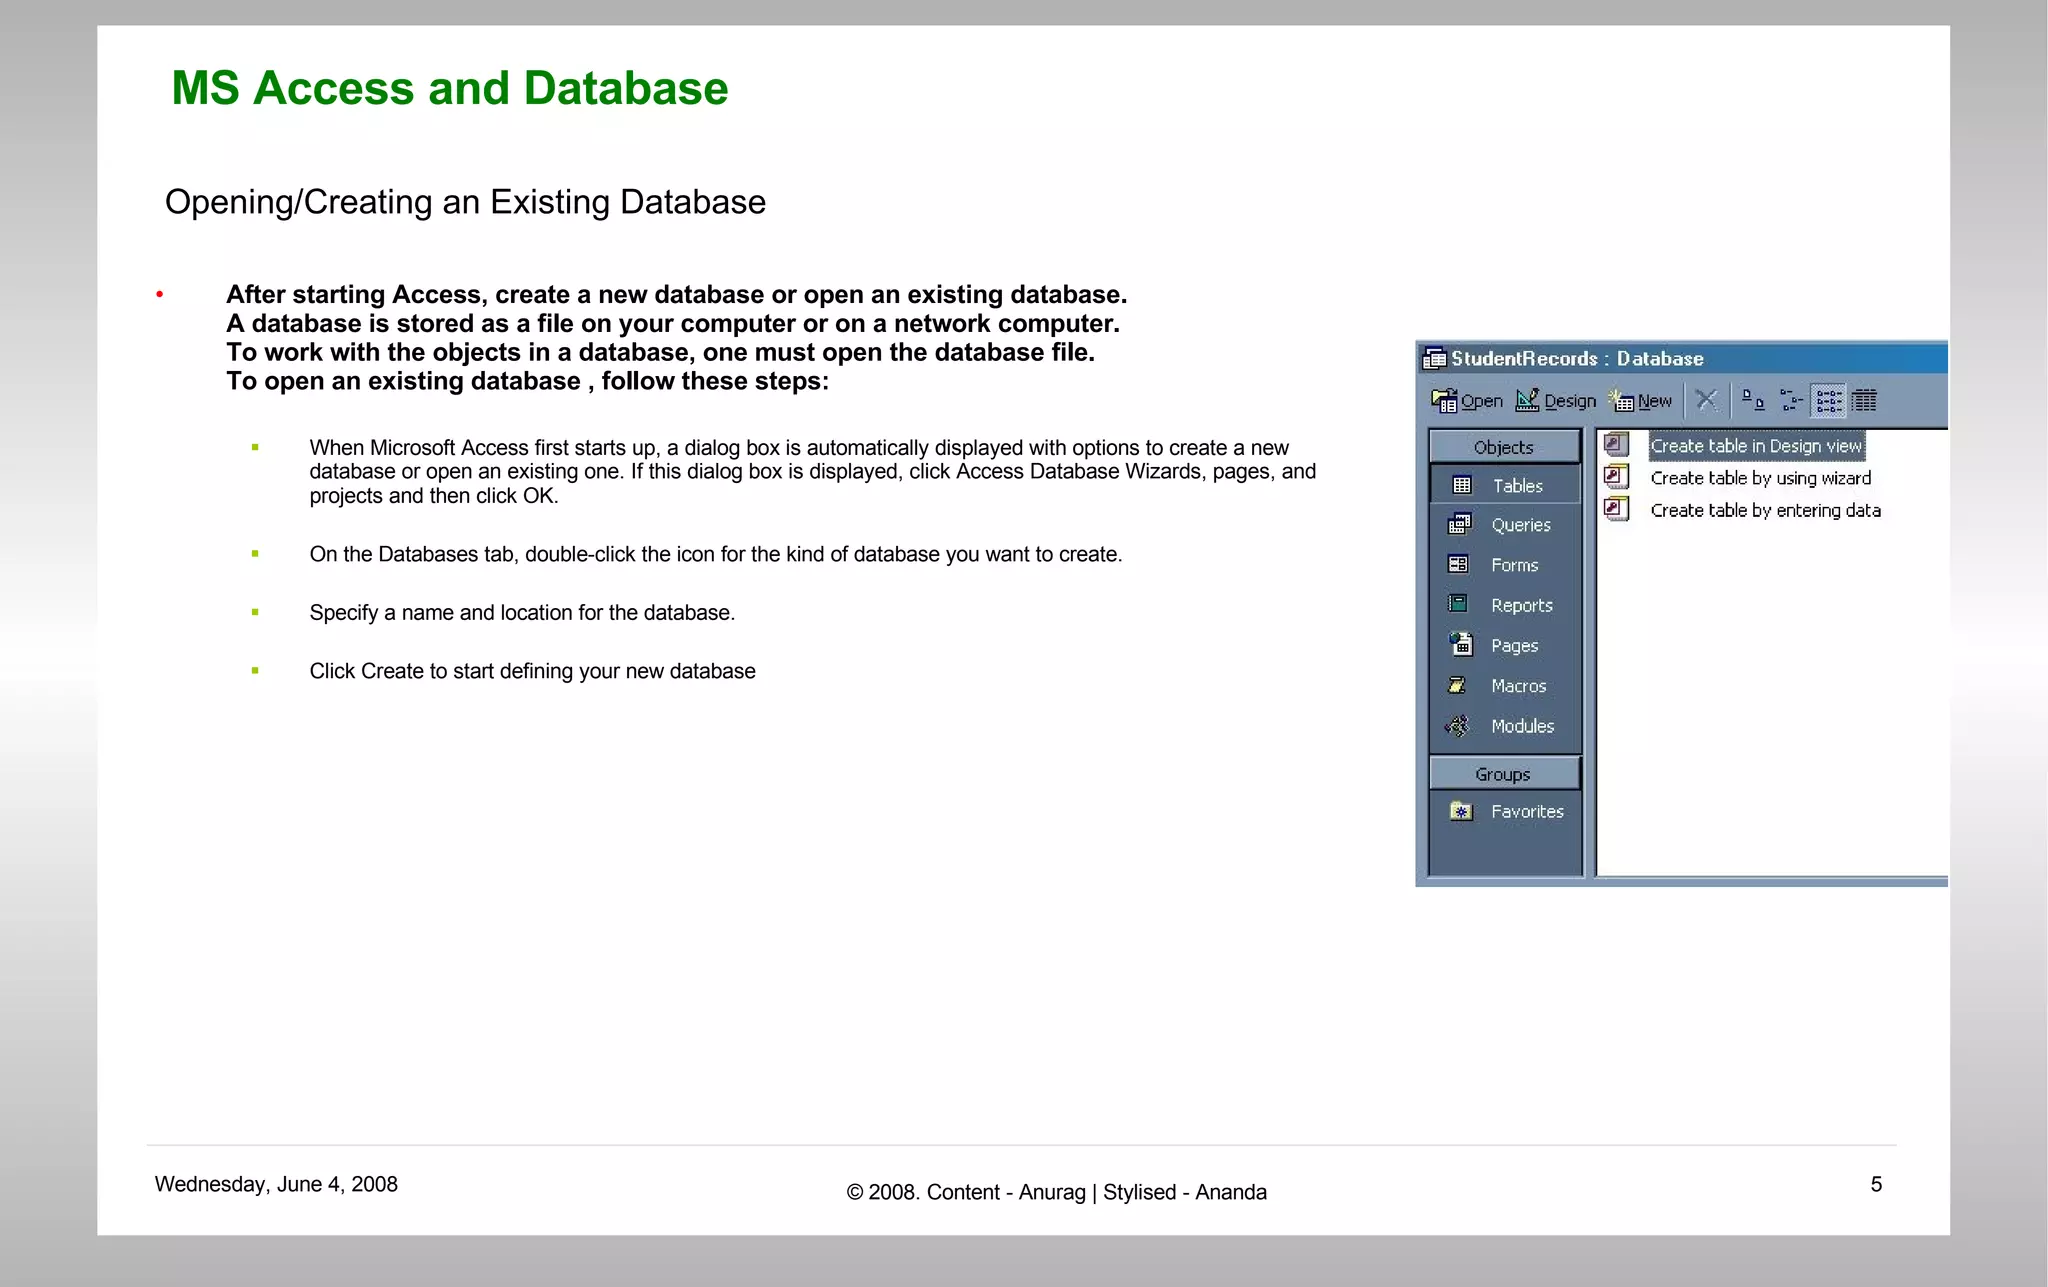Open the Favorites group
Screen dimensions: 2048x1287
click(x=1508, y=812)
